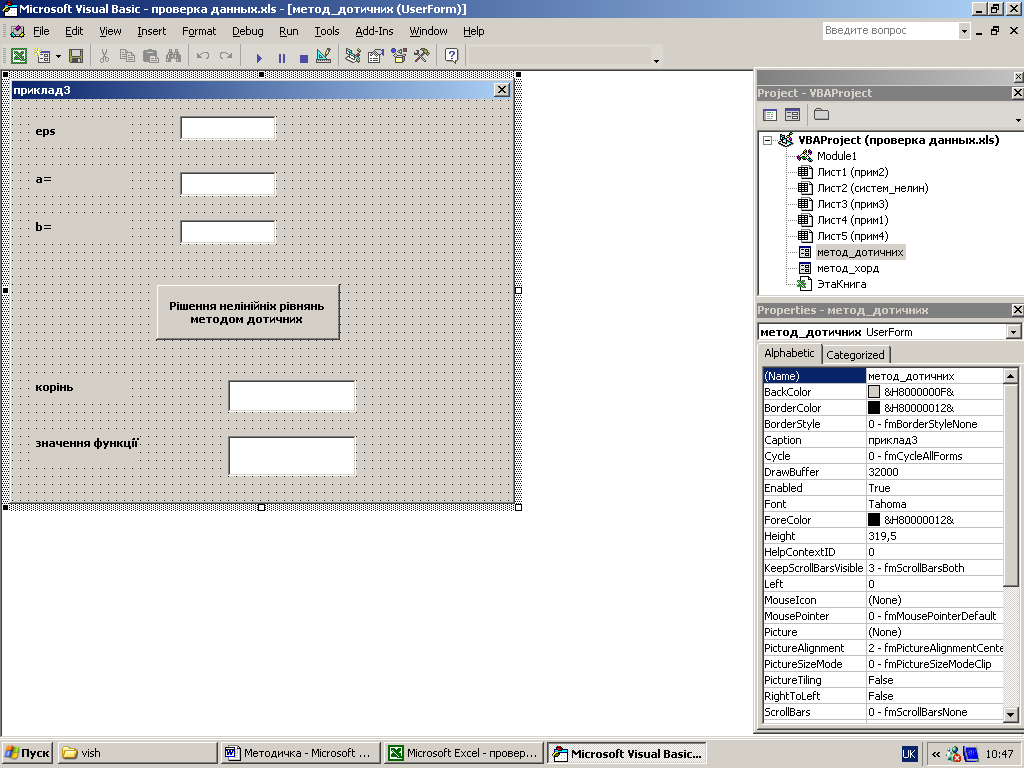Image resolution: width=1024 pixels, height=768 pixels.
Task: Click Toggle Folders icon in Project panel
Action: click(x=822, y=115)
